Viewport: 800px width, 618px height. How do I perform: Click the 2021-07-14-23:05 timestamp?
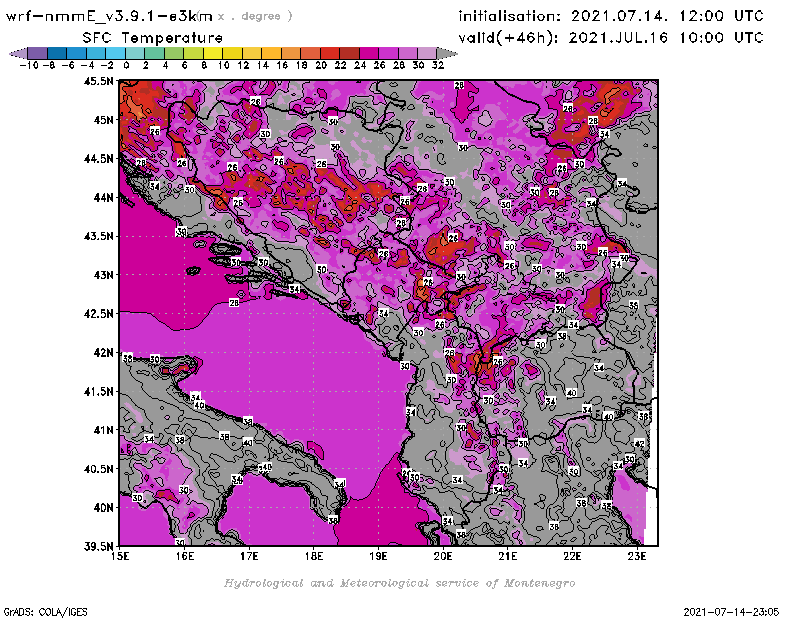(731, 612)
